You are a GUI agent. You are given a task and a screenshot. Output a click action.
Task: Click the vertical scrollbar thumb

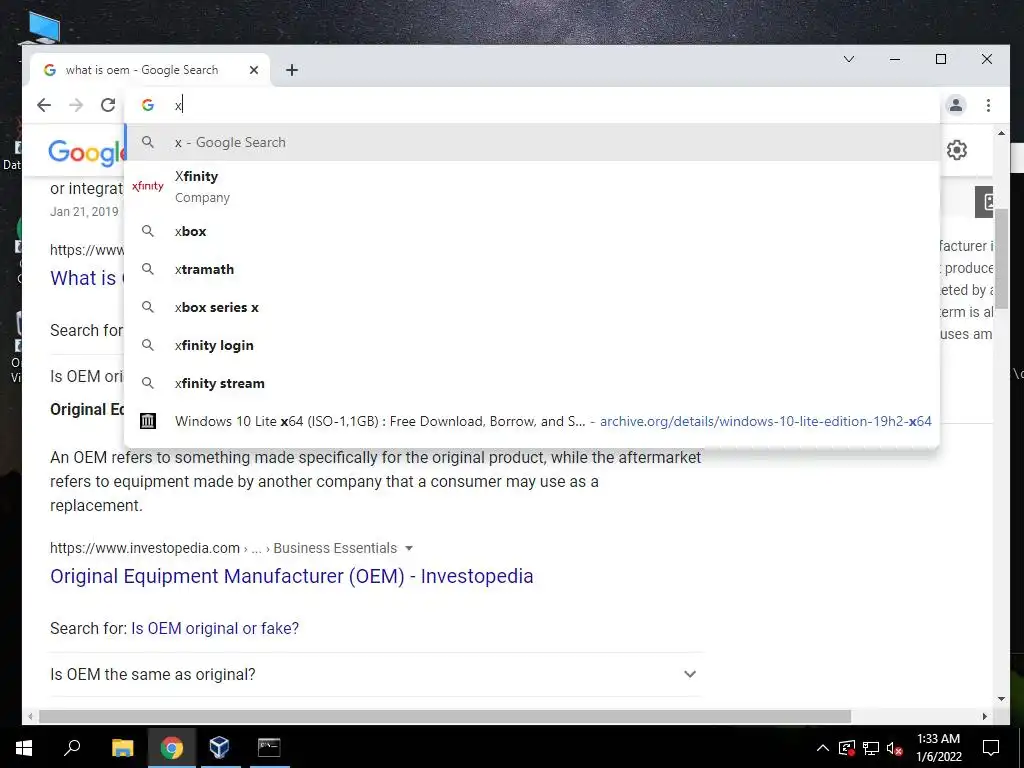click(1002, 261)
